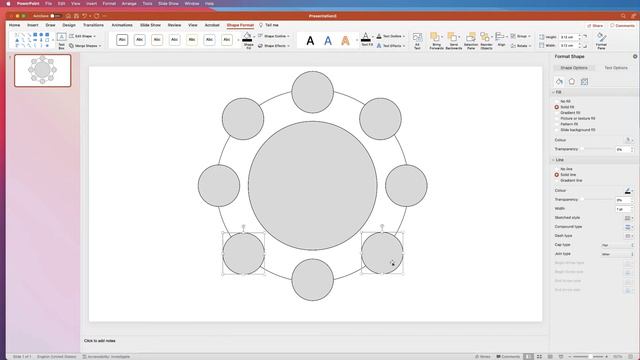Screen dimensions: 640x360
Task: Select Picture or texture fill option
Action: point(556,118)
